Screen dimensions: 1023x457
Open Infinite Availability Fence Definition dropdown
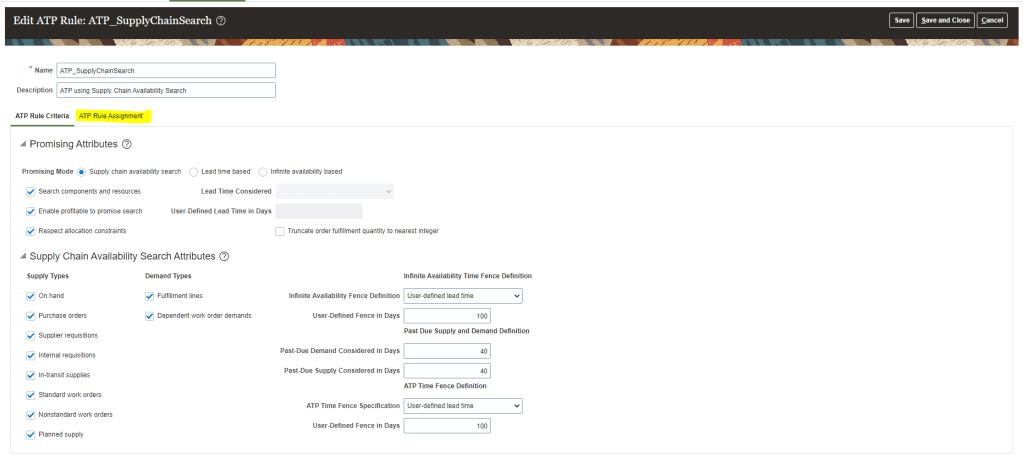point(462,296)
